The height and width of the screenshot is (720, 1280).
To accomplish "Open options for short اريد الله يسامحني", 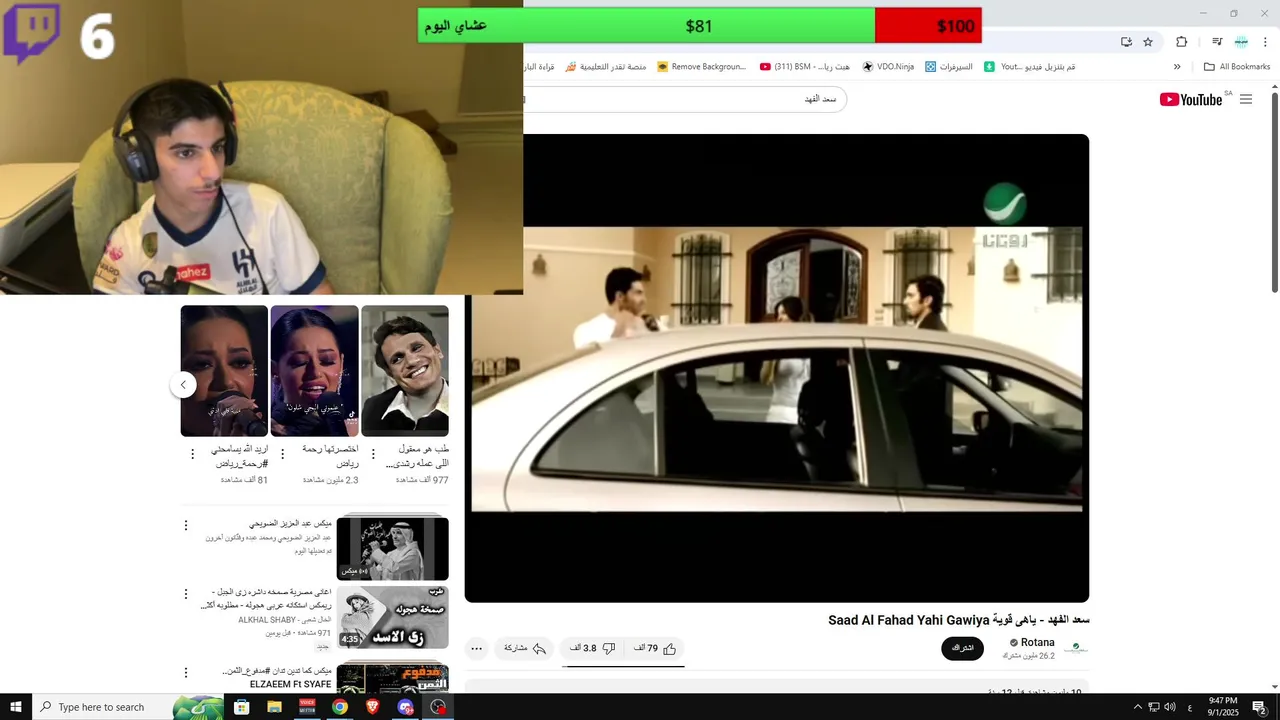I will (x=193, y=454).
